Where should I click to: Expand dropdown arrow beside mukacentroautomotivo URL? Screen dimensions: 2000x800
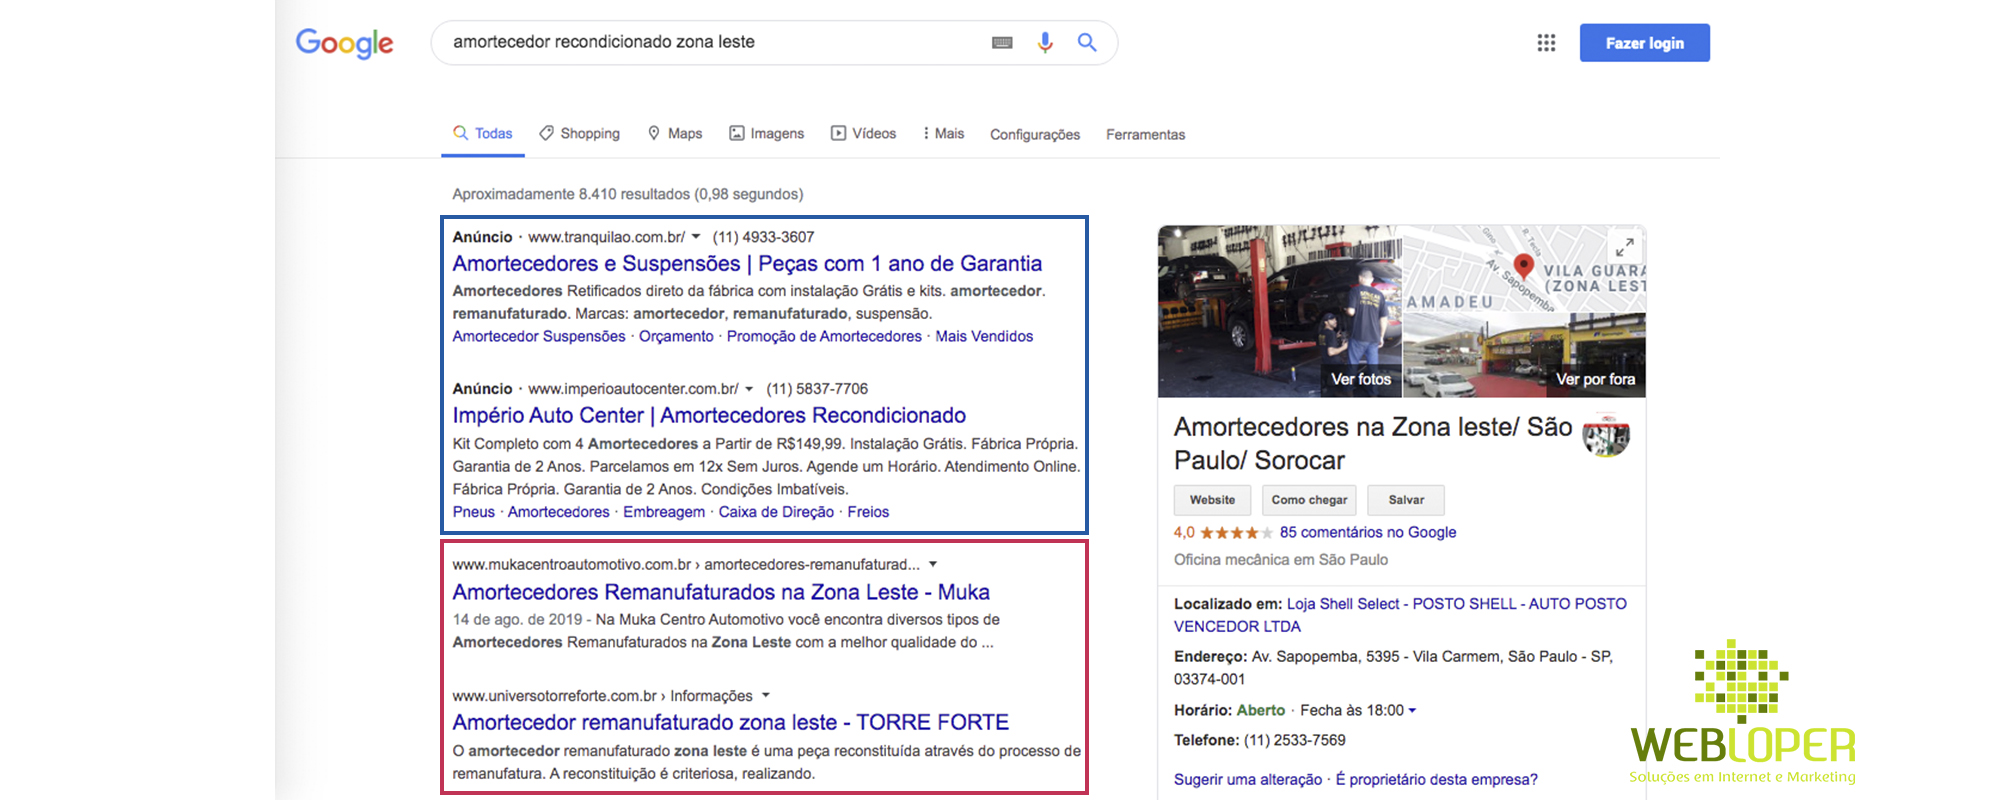pos(933,564)
